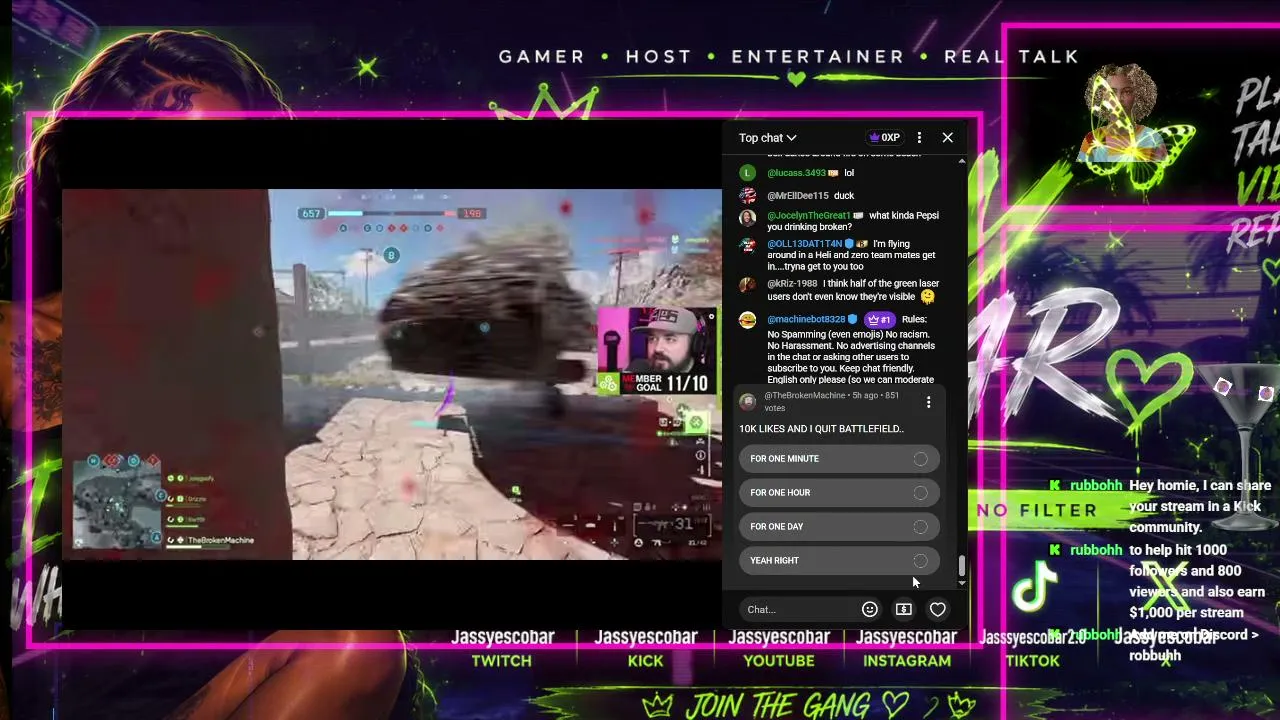Click the TWITCH label under Jassyescobar
The width and height of the screenshot is (1280, 720).
click(502, 661)
